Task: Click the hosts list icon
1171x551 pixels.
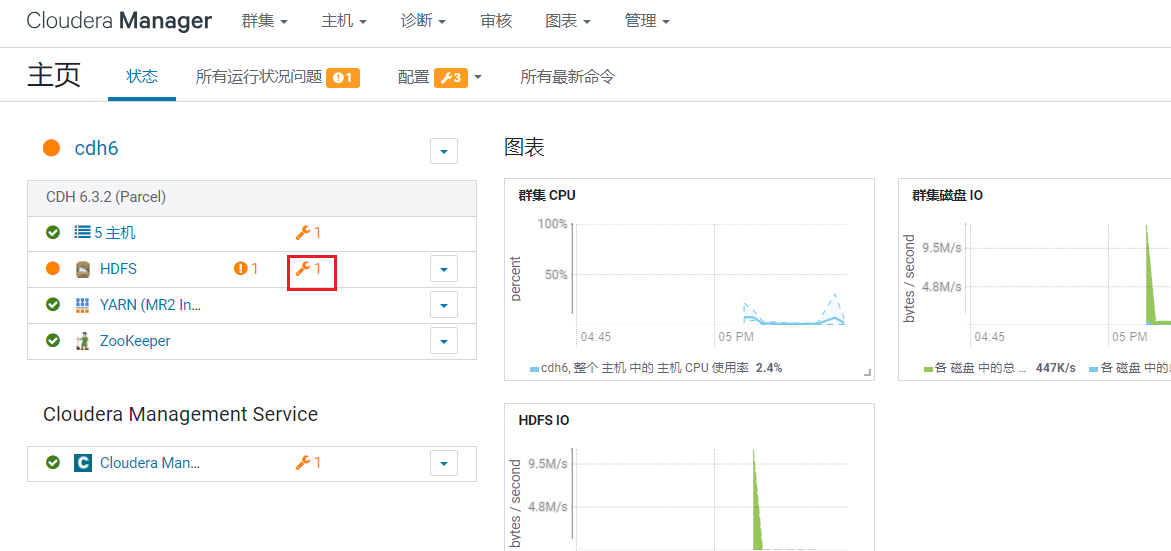Action: (x=82, y=233)
